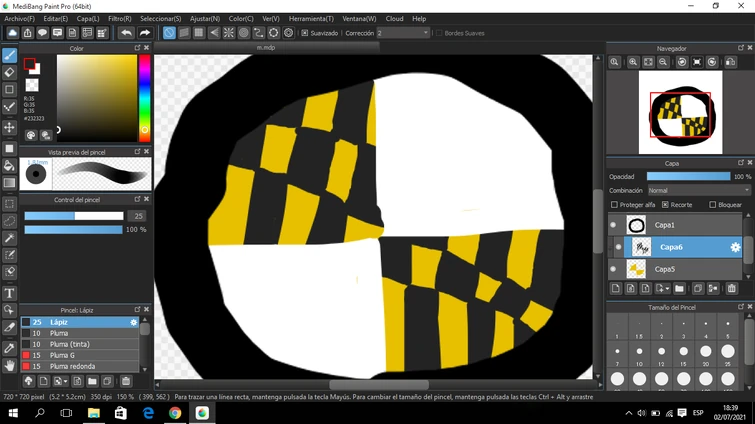This screenshot has height=424, width=755.
Task: Open the Filtro(R) menu
Action: coord(119,18)
